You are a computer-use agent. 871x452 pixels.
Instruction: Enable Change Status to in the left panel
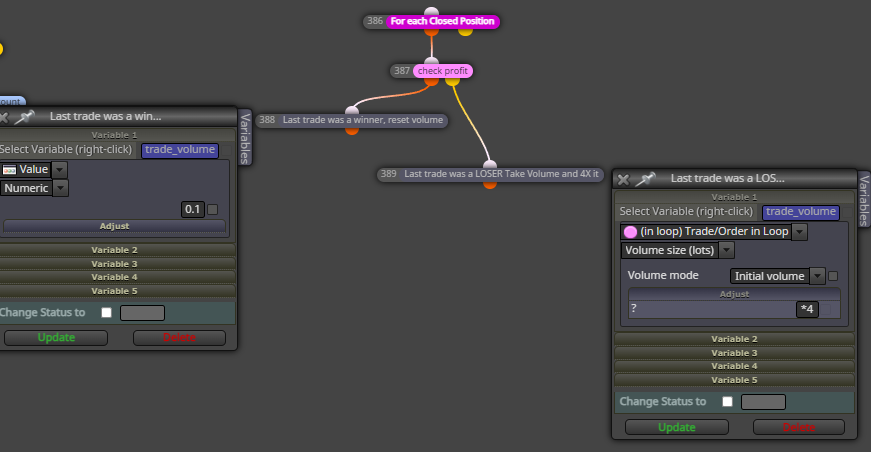point(107,313)
